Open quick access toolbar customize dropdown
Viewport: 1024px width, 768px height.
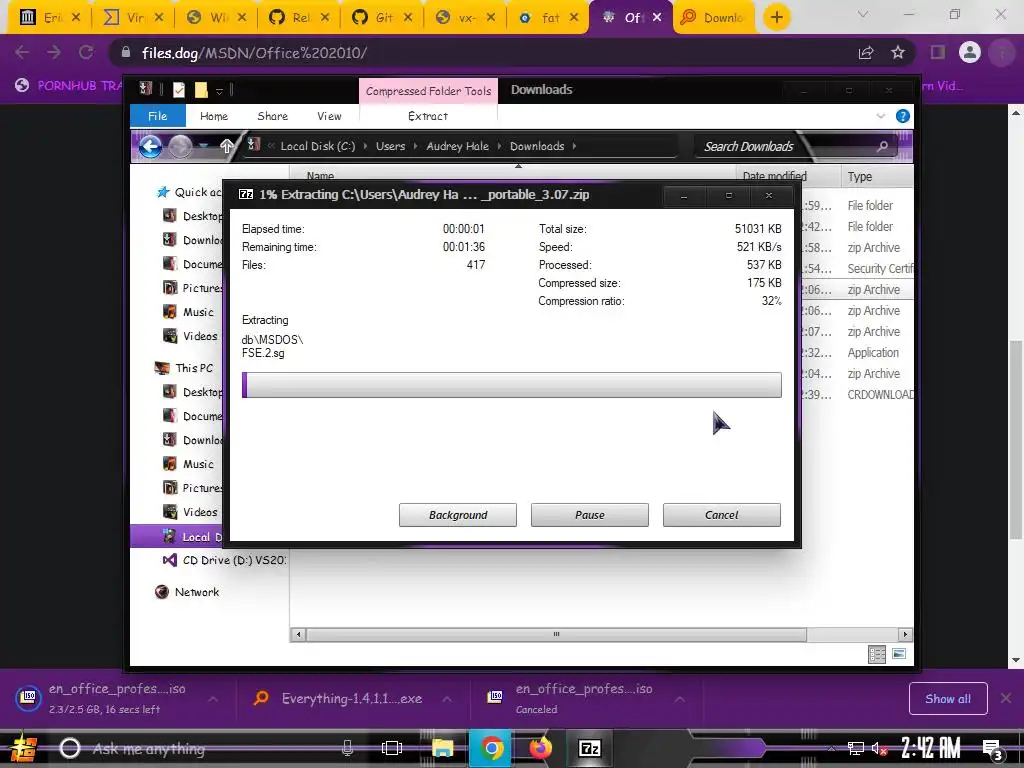click(x=219, y=90)
